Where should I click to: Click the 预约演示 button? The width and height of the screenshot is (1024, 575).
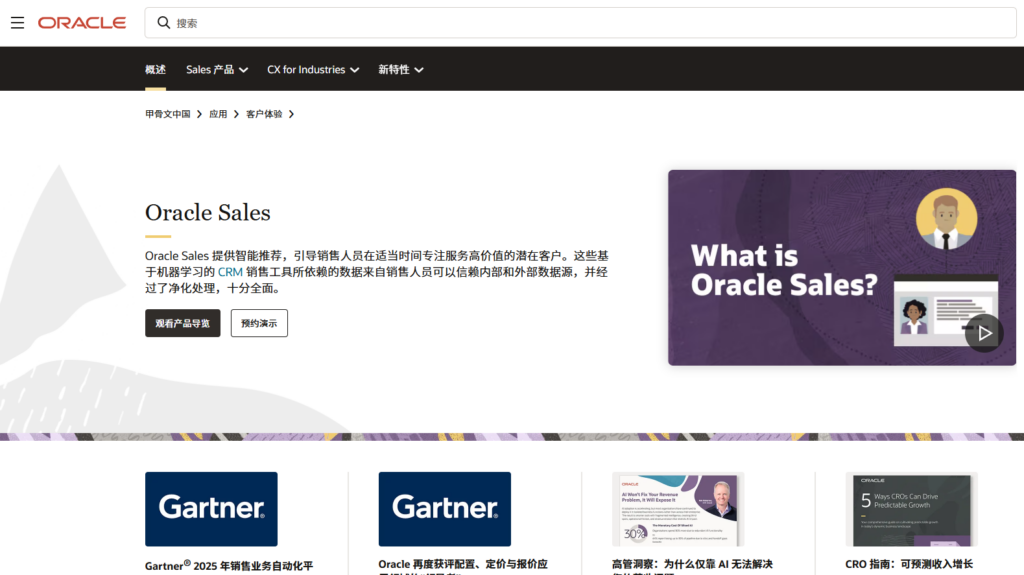(x=259, y=323)
